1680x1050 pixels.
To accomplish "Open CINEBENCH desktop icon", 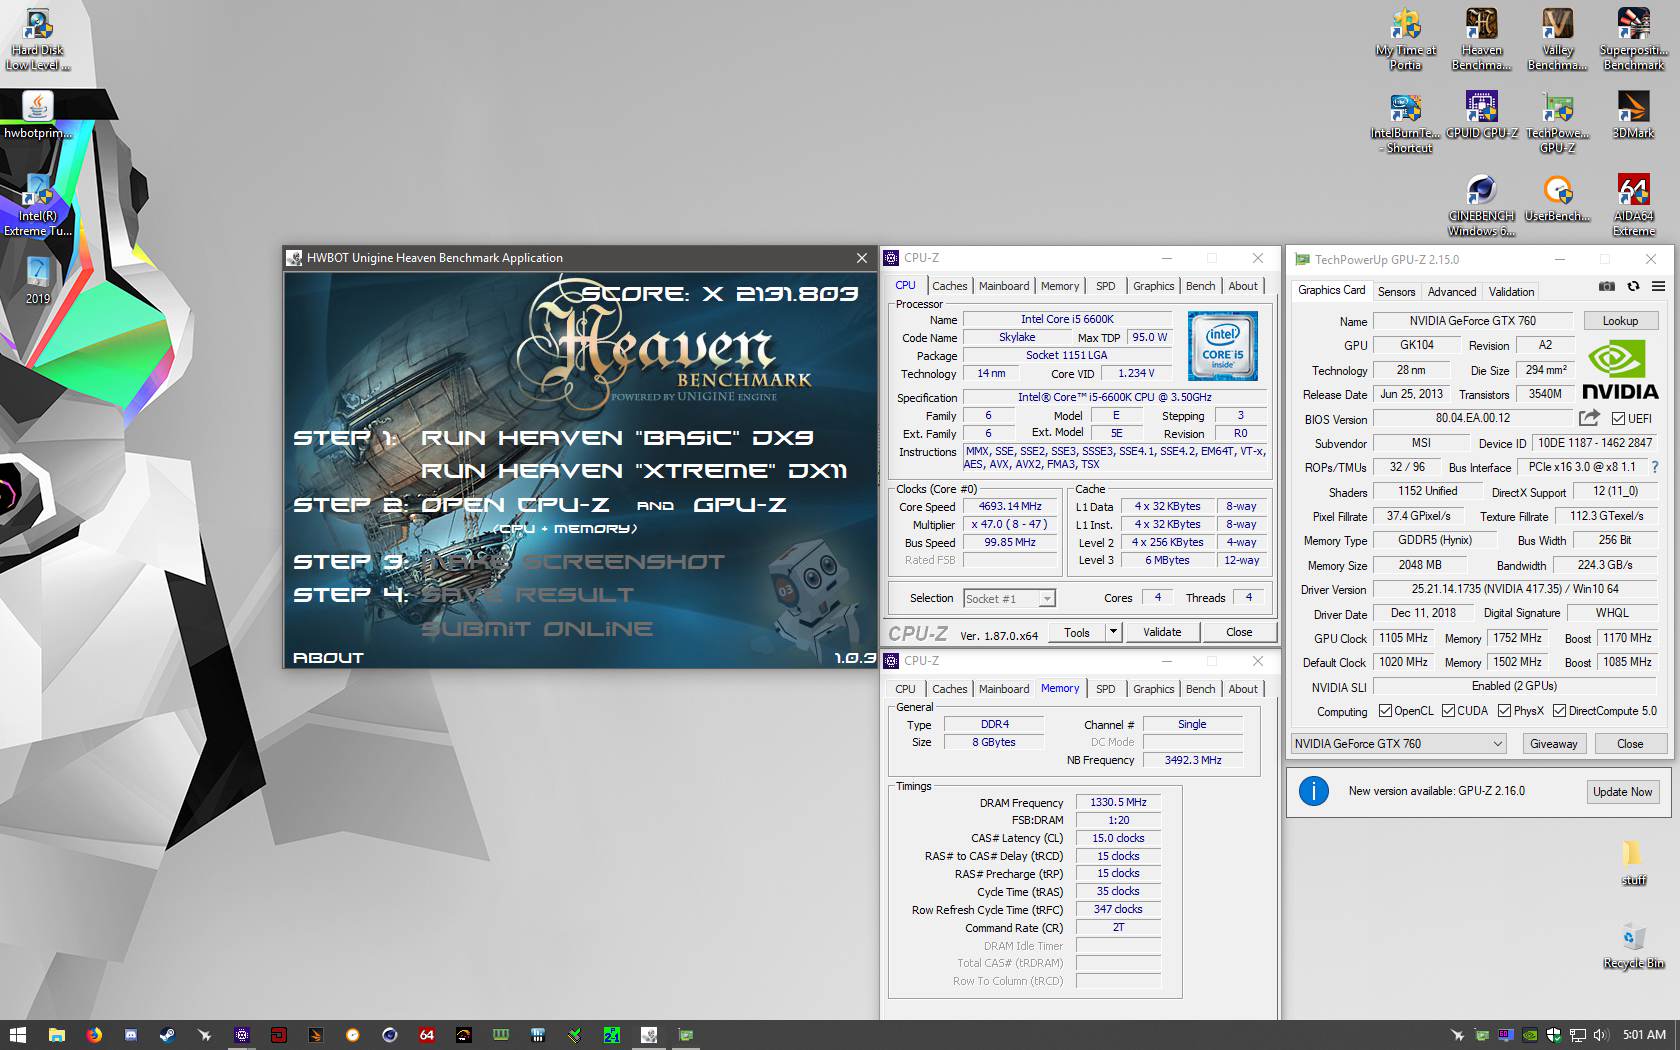I will tap(1481, 205).
